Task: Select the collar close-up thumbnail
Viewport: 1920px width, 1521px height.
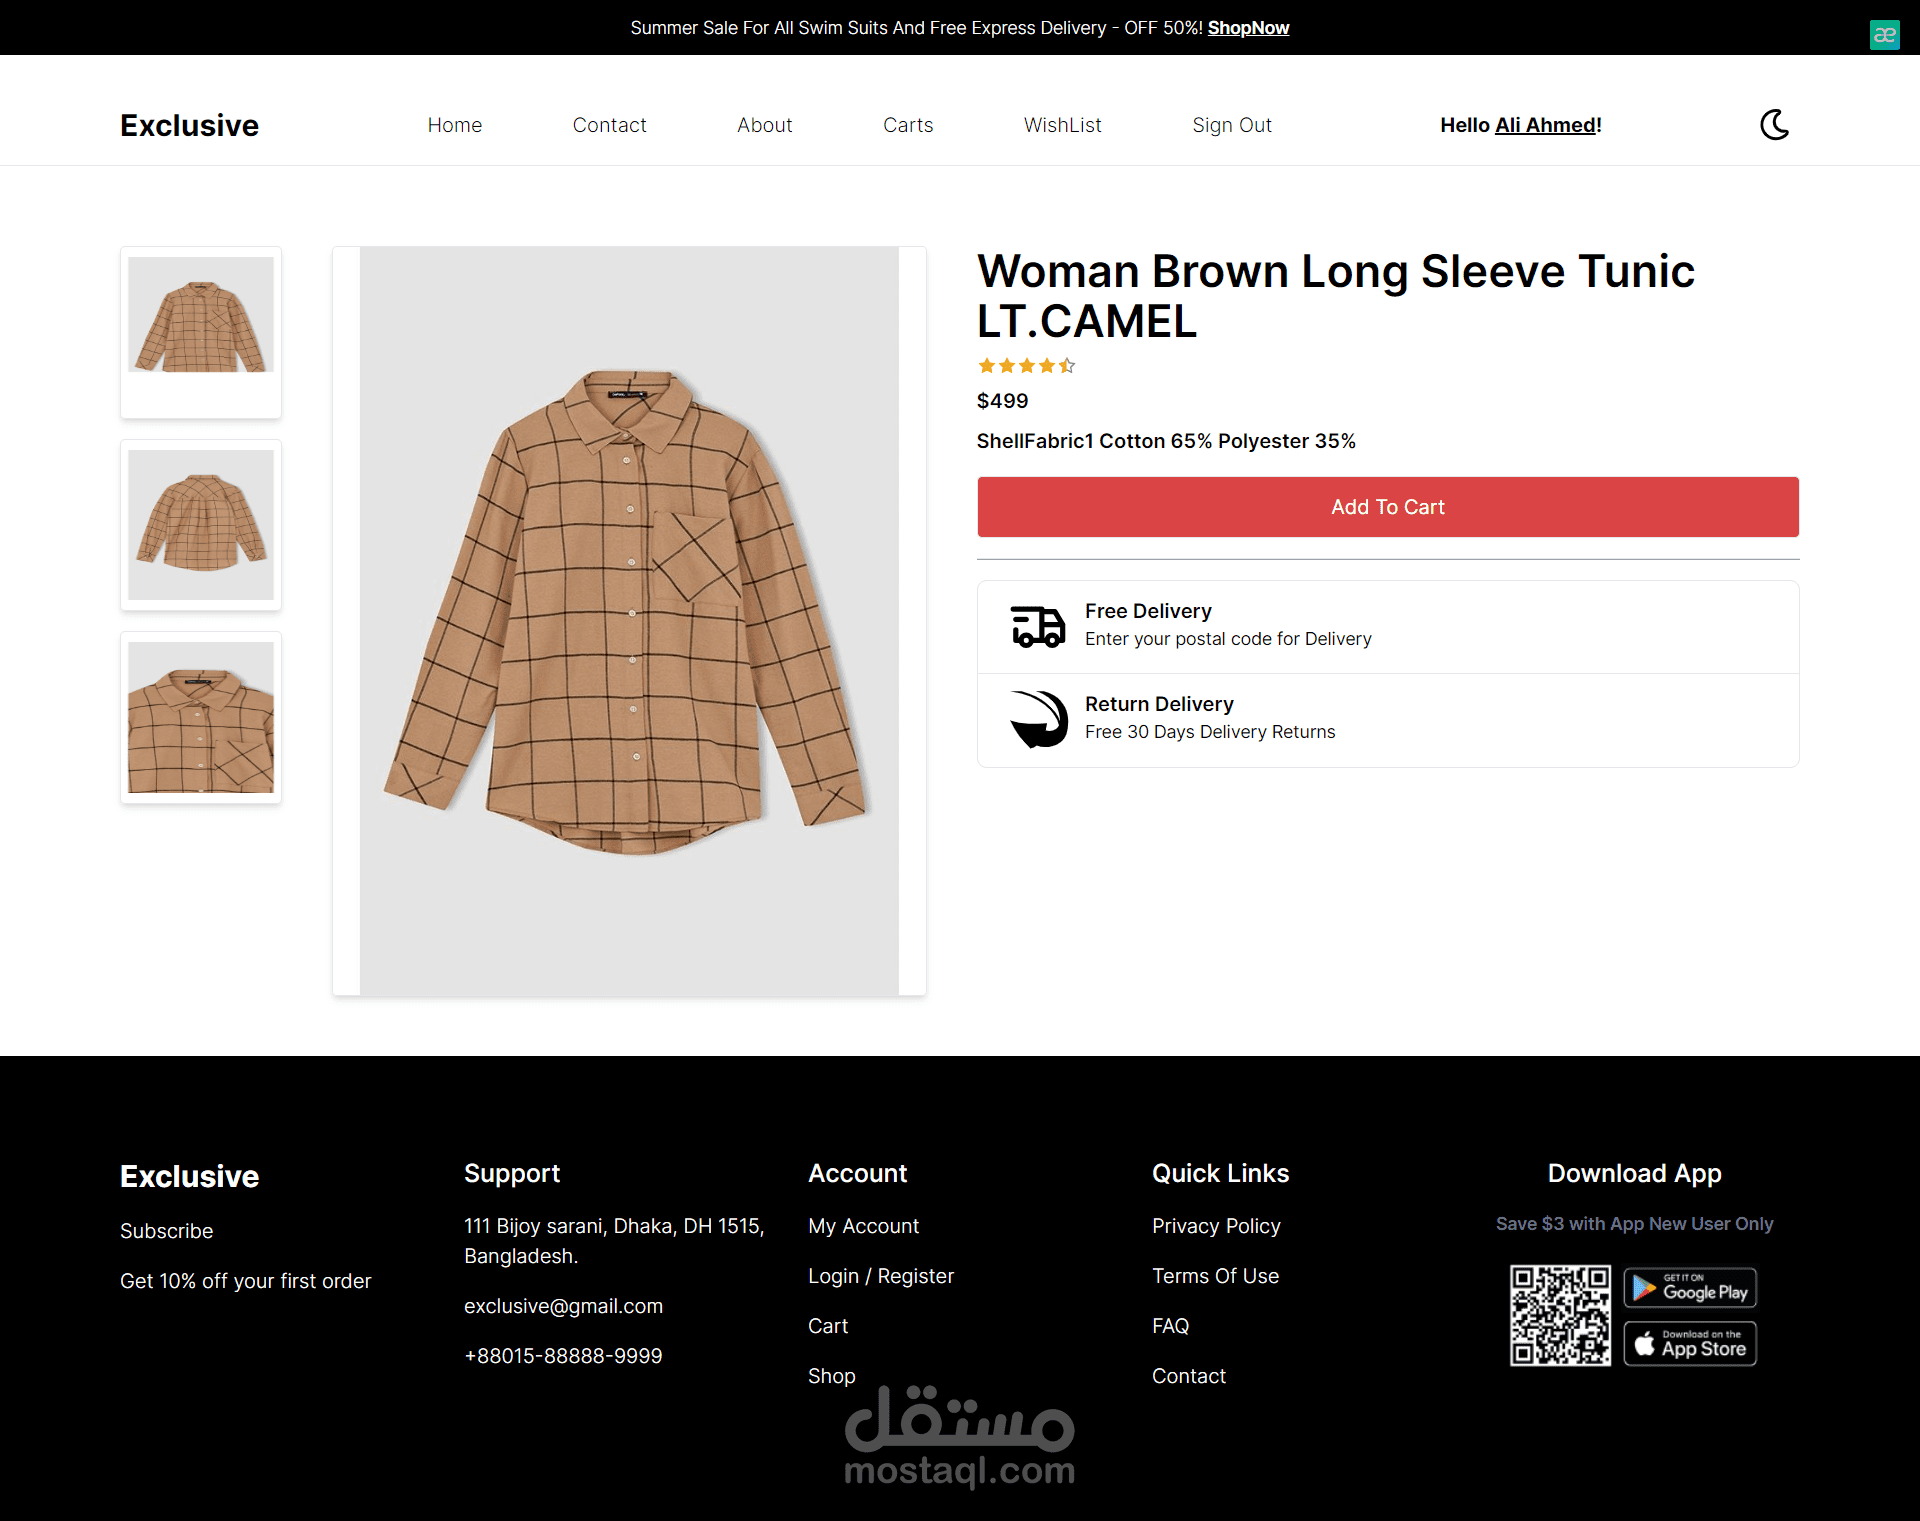Action: [201, 717]
